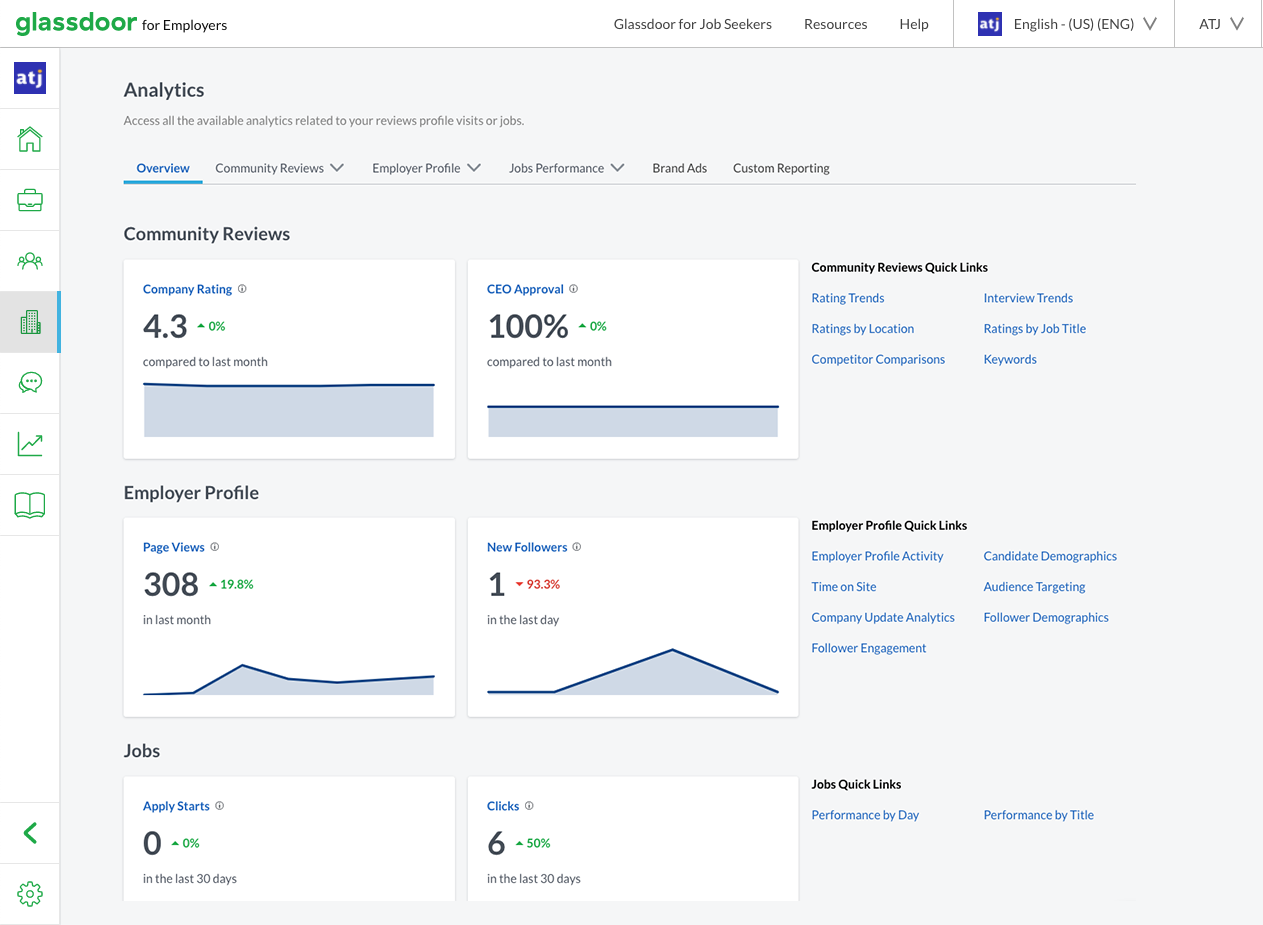1263x925 pixels.
Task: Open Resources via the book icon
Action: 30,504
